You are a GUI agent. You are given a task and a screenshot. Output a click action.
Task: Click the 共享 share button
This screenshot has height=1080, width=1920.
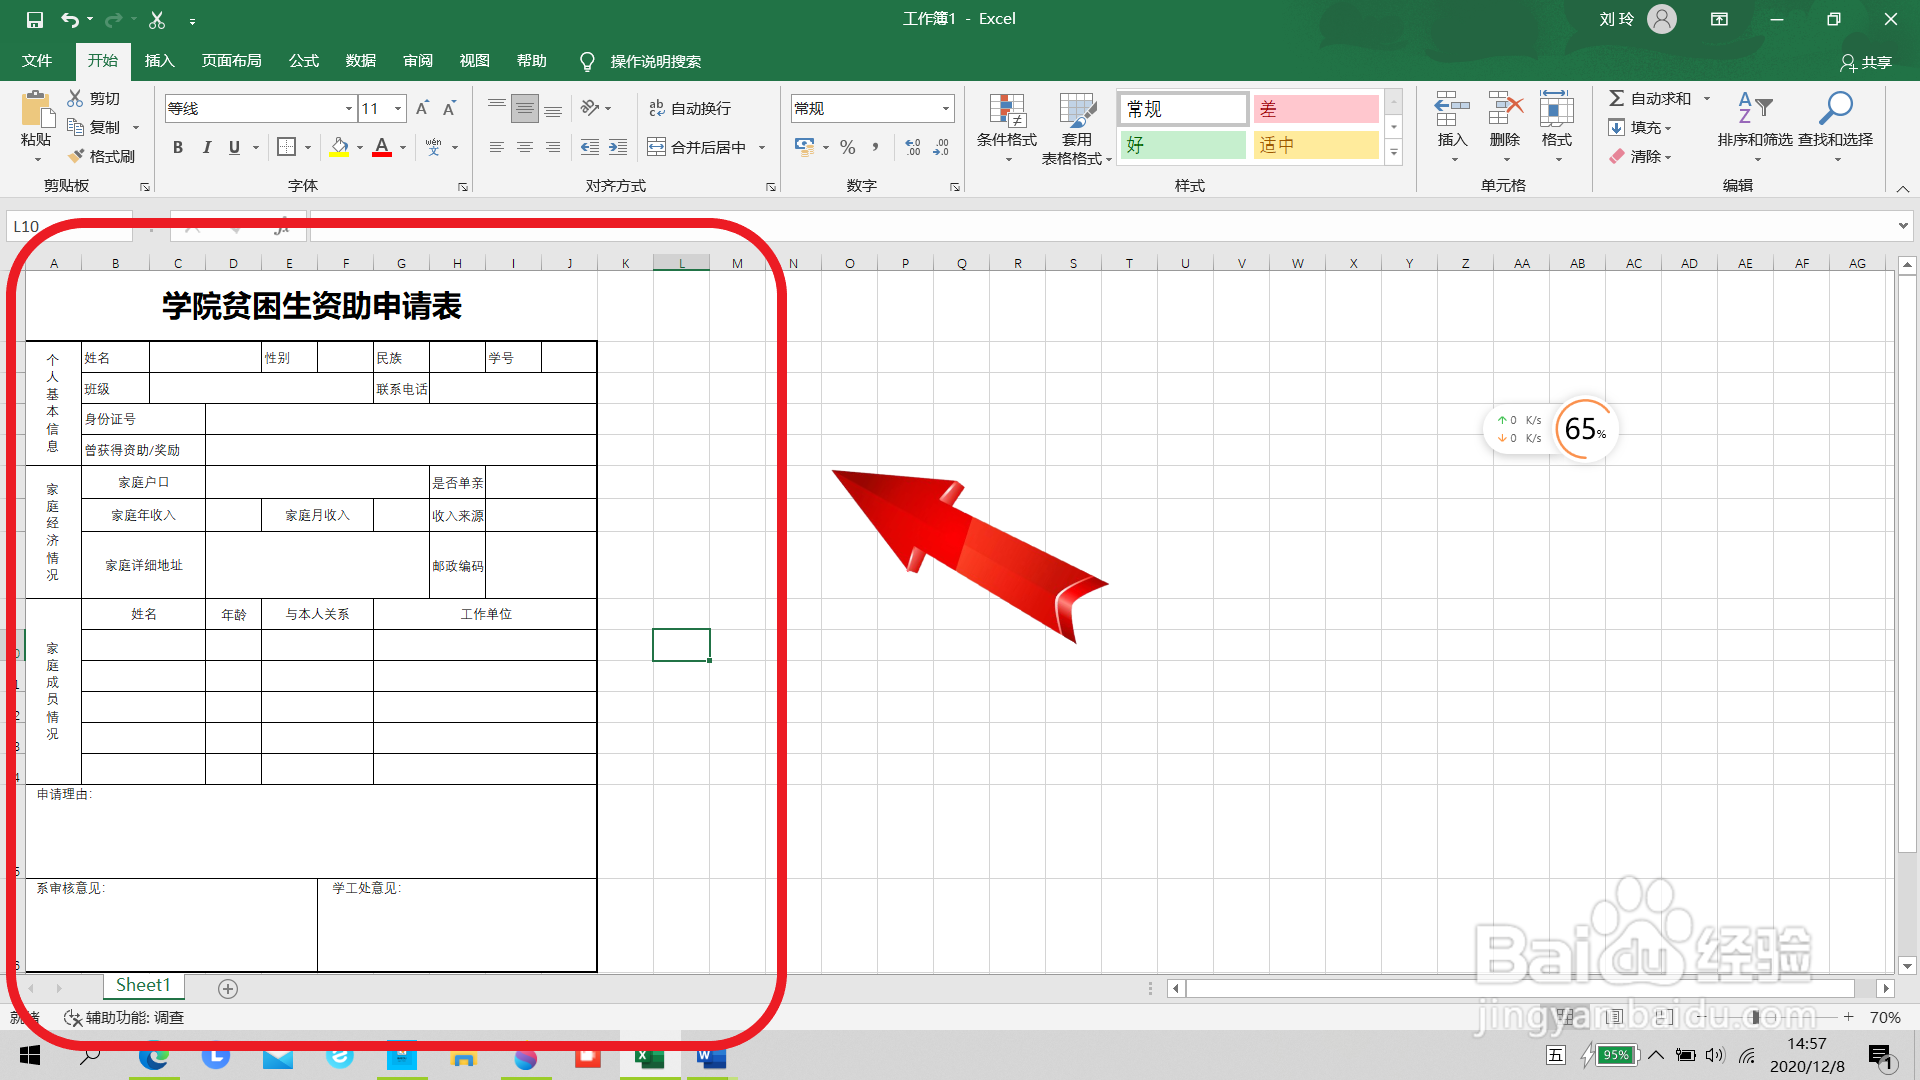coord(1866,62)
